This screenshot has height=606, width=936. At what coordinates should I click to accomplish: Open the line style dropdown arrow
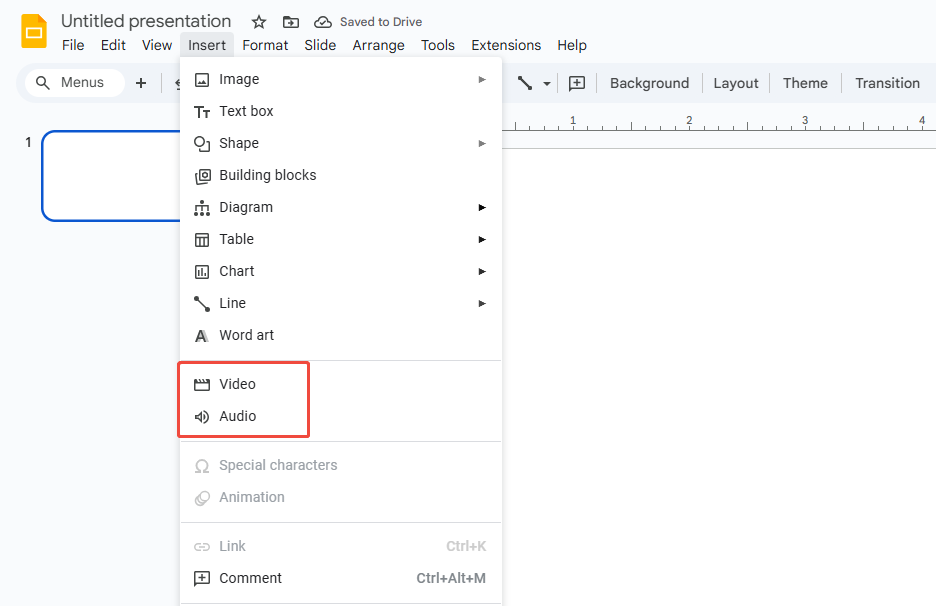(545, 83)
